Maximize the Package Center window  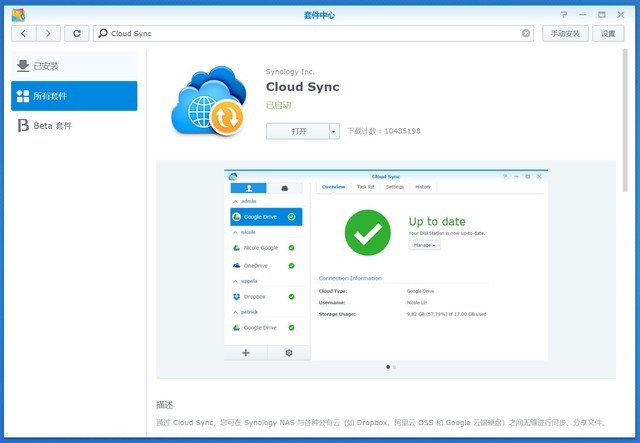[x=602, y=15]
